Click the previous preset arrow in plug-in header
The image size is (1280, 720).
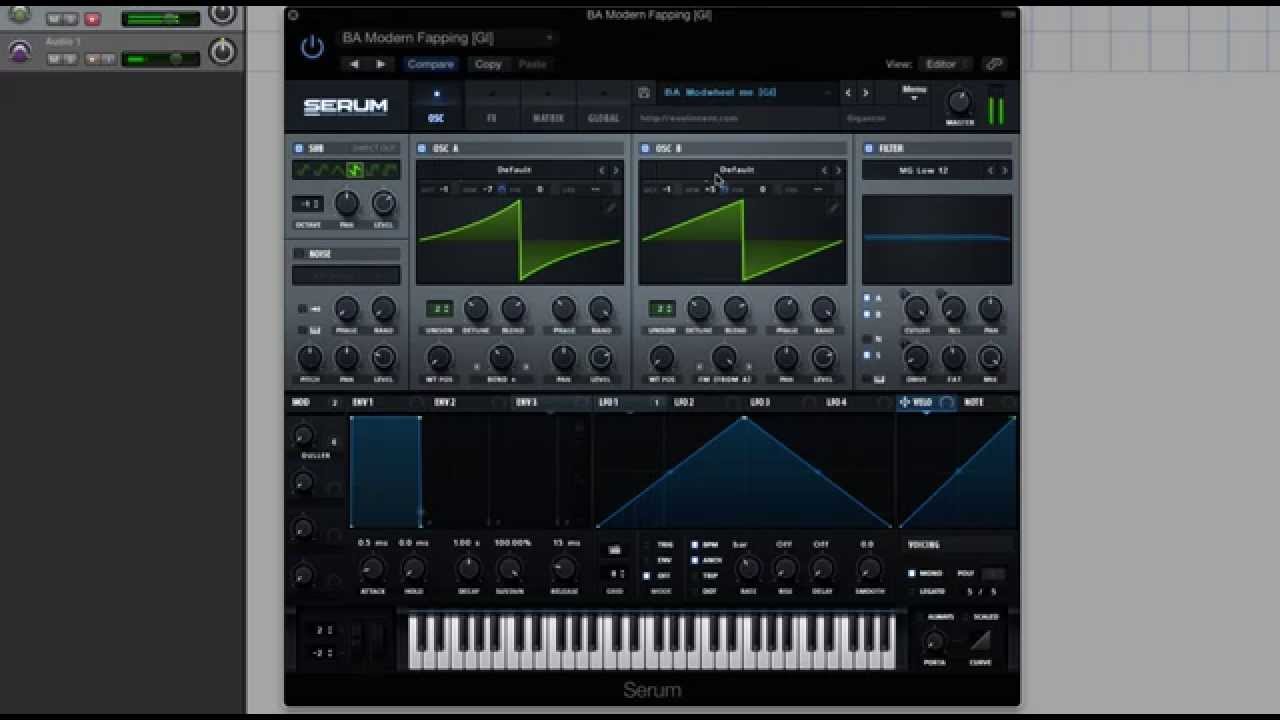click(354, 64)
